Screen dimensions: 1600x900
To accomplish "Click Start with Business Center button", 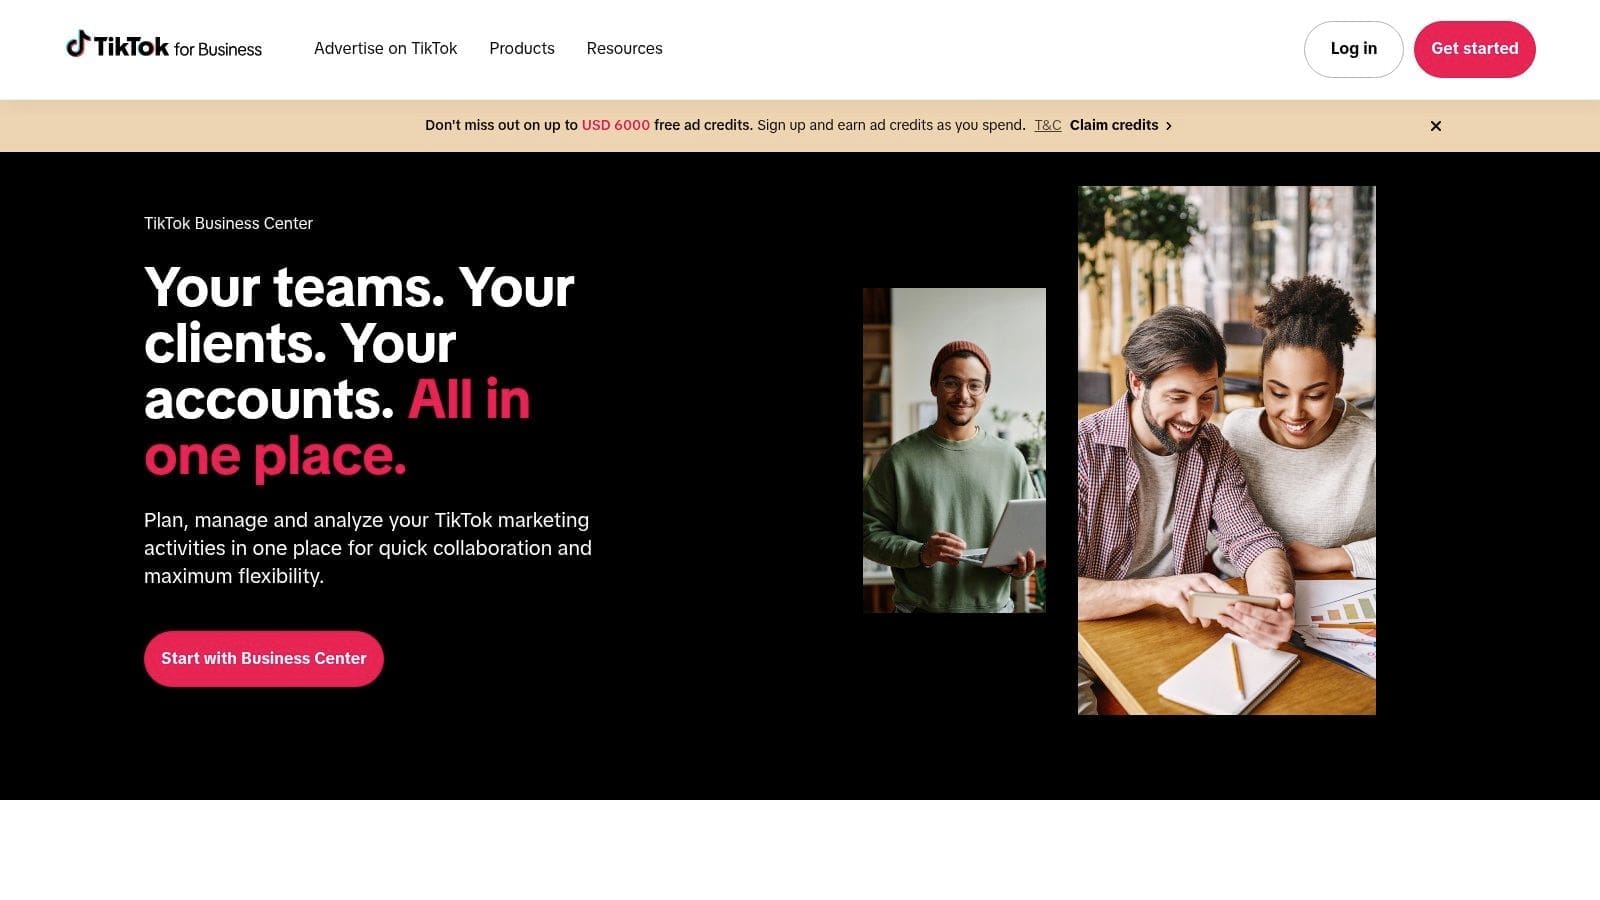I will coord(264,658).
